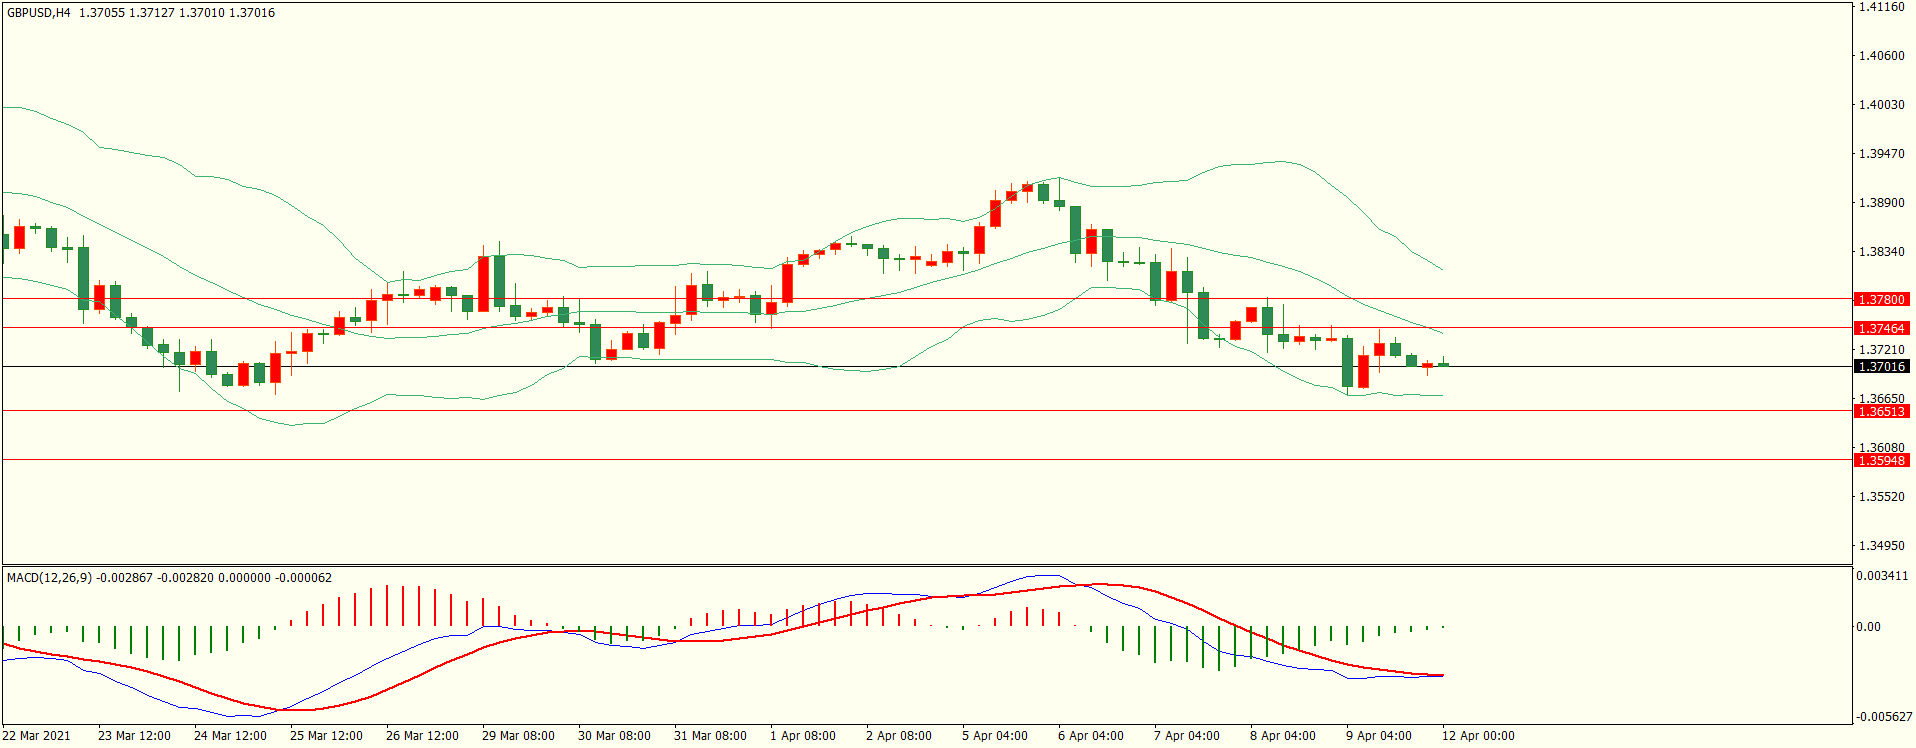This screenshot has height=748, width=1916.
Task: Select the red 1.36513 price level tag
Action: coord(1881,412)
